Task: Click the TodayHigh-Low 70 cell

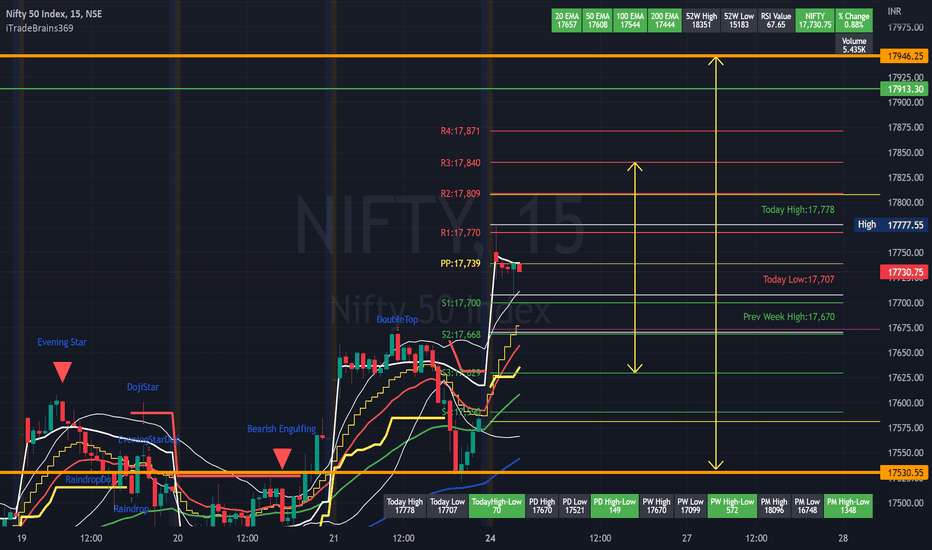Action: [x=496, y=506]
